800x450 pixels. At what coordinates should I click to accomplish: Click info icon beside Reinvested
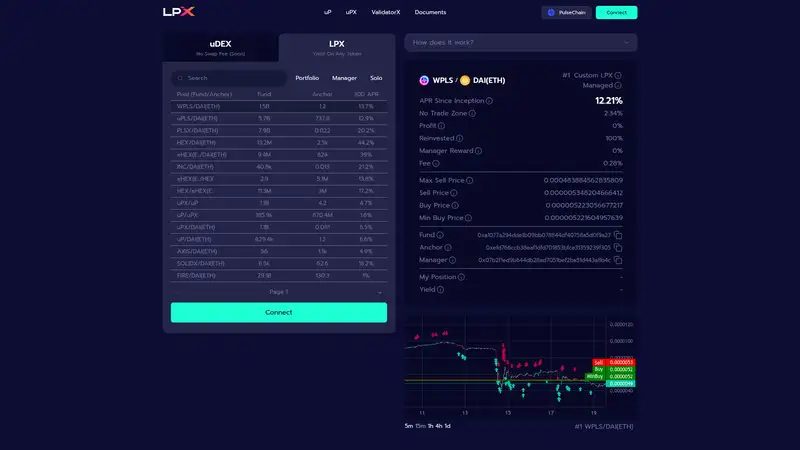click(459, 138)
